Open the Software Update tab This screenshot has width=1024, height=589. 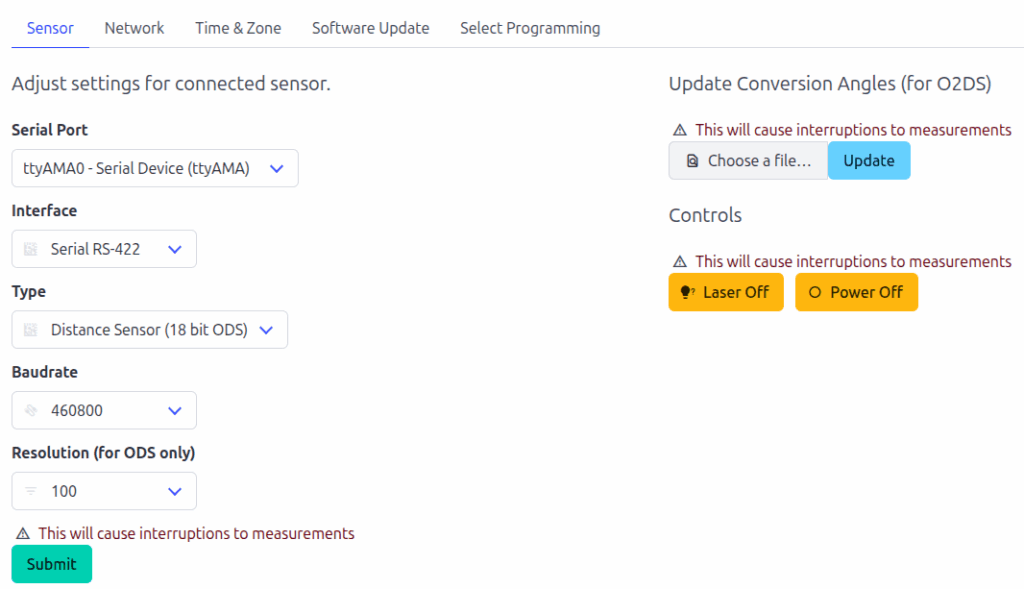click(370, 28)
